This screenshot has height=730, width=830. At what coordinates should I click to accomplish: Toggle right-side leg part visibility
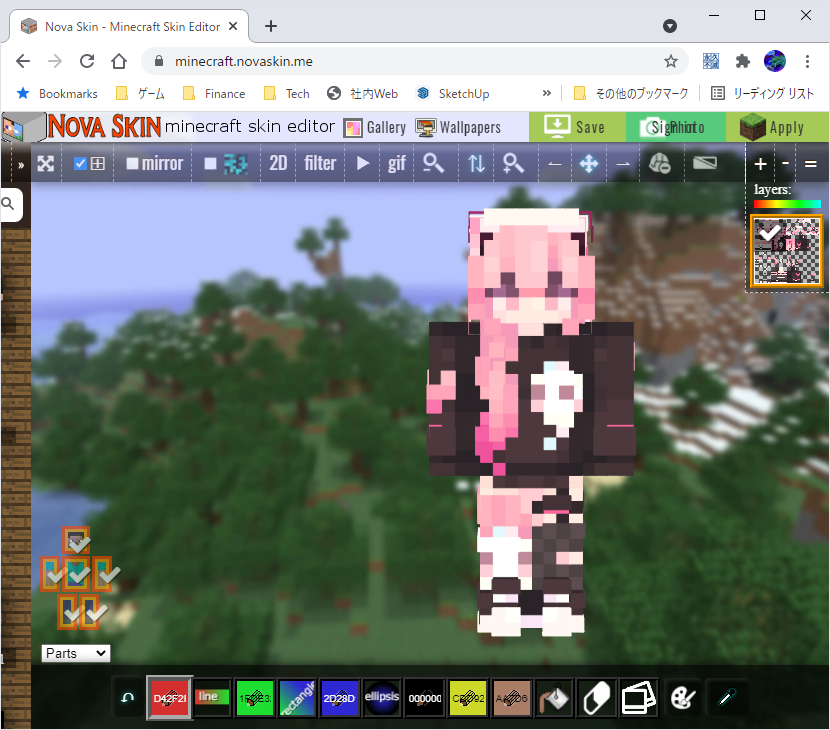click(x=89, y=612)
